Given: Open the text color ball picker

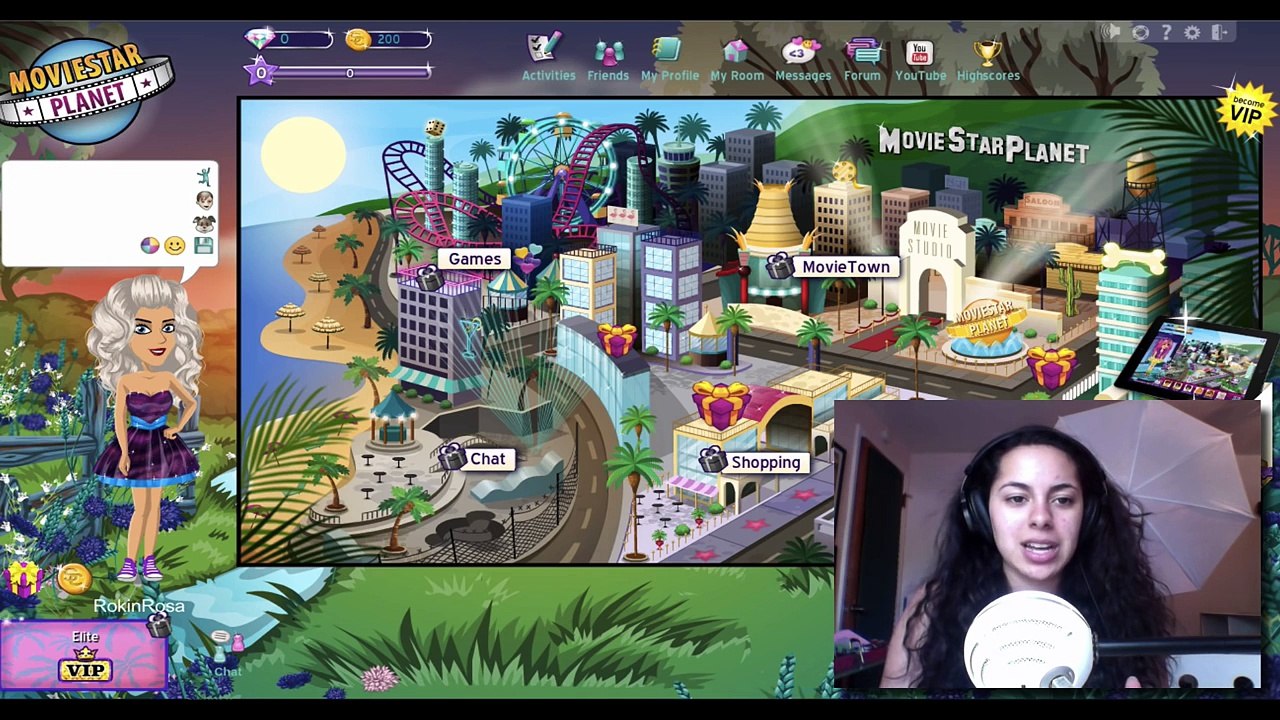Looking at the screenshot, I should [149, 245].
